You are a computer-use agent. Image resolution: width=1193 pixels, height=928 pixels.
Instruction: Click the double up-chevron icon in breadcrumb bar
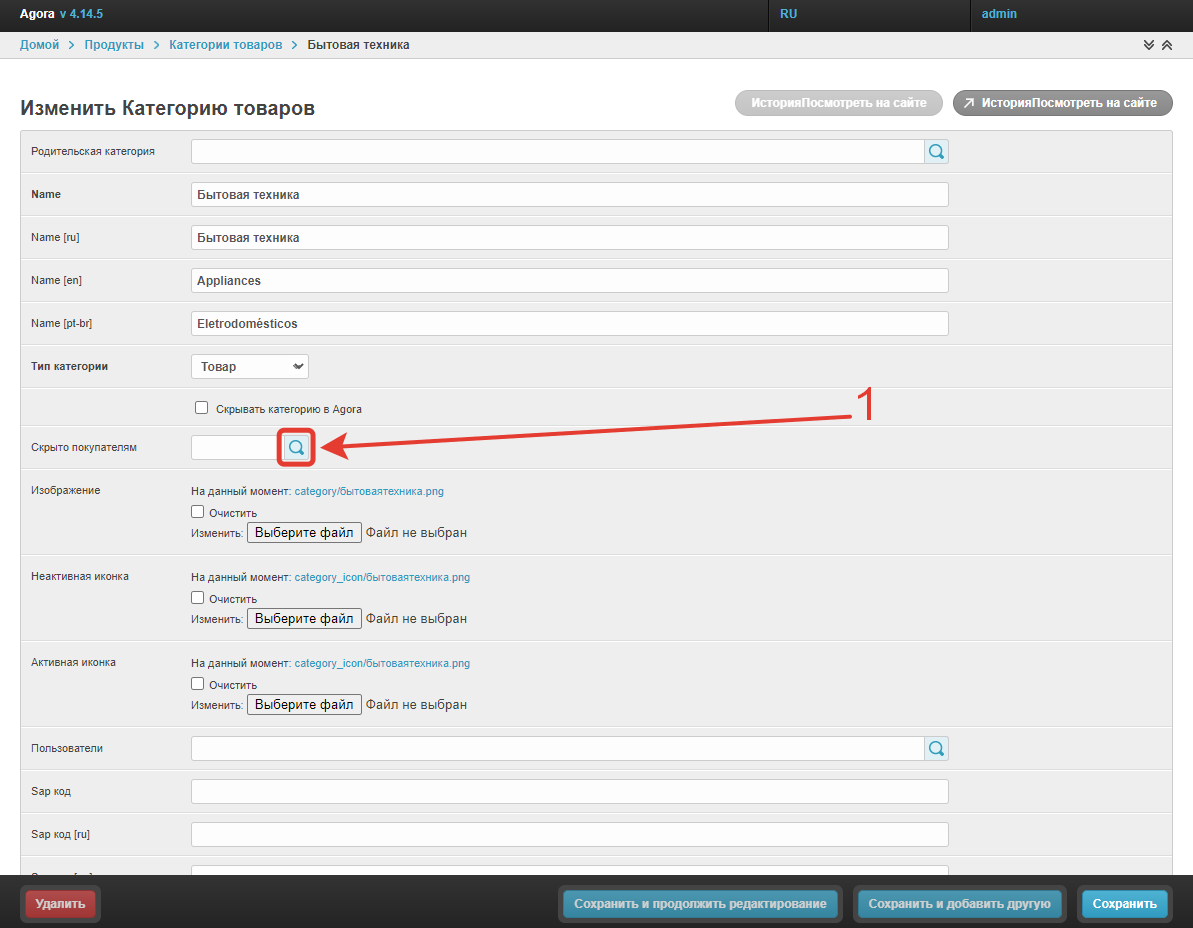point(1167,46)
